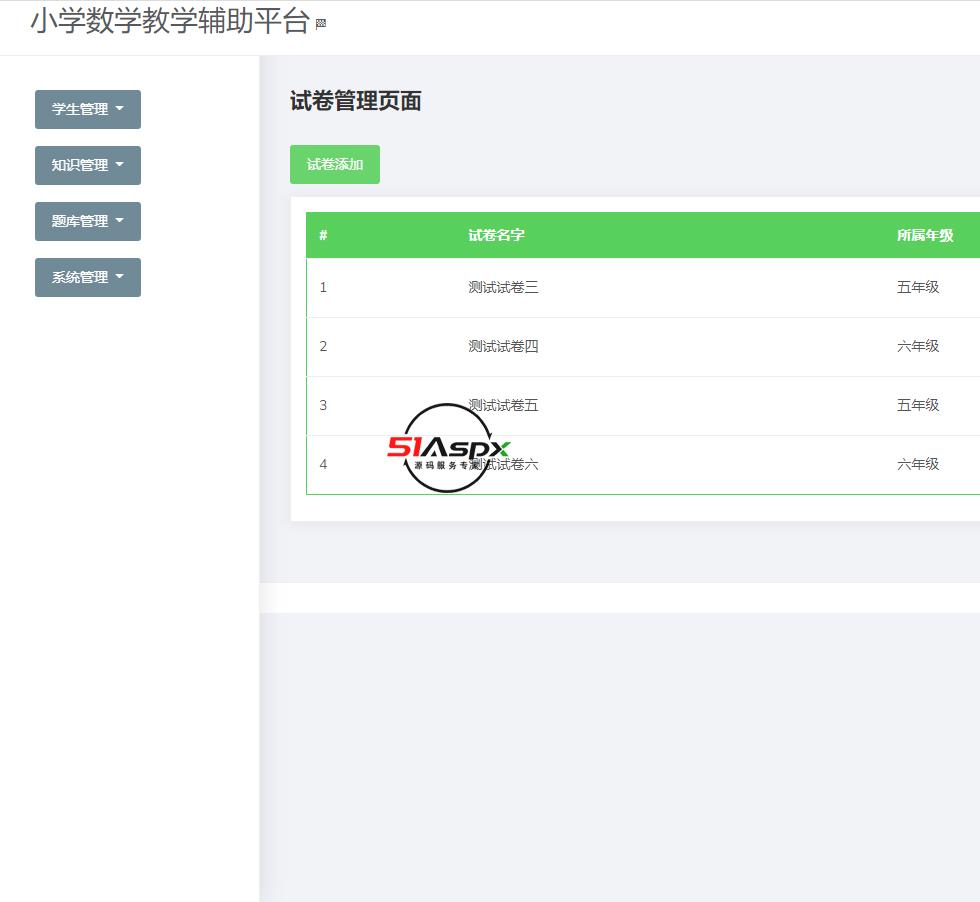Expand the 学生管理 dropdown menu
980x902 pixels.
88,109
